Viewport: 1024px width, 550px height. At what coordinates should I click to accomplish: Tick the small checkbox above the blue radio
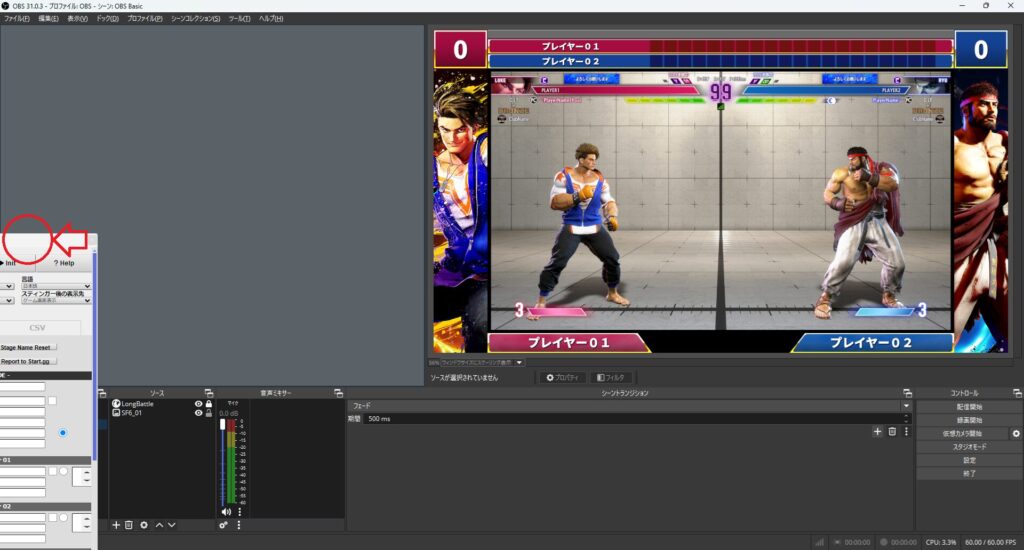tap(52, 400)
